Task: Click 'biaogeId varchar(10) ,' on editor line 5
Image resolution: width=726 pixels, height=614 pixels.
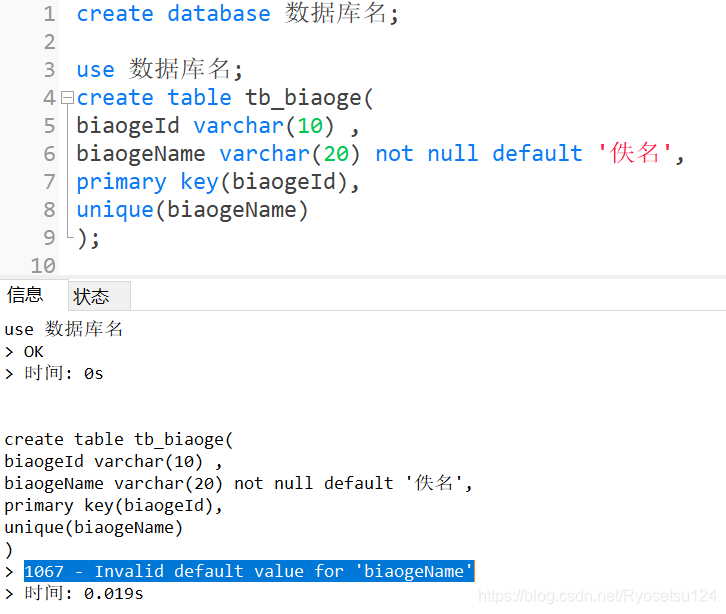Action: (218, 126)
